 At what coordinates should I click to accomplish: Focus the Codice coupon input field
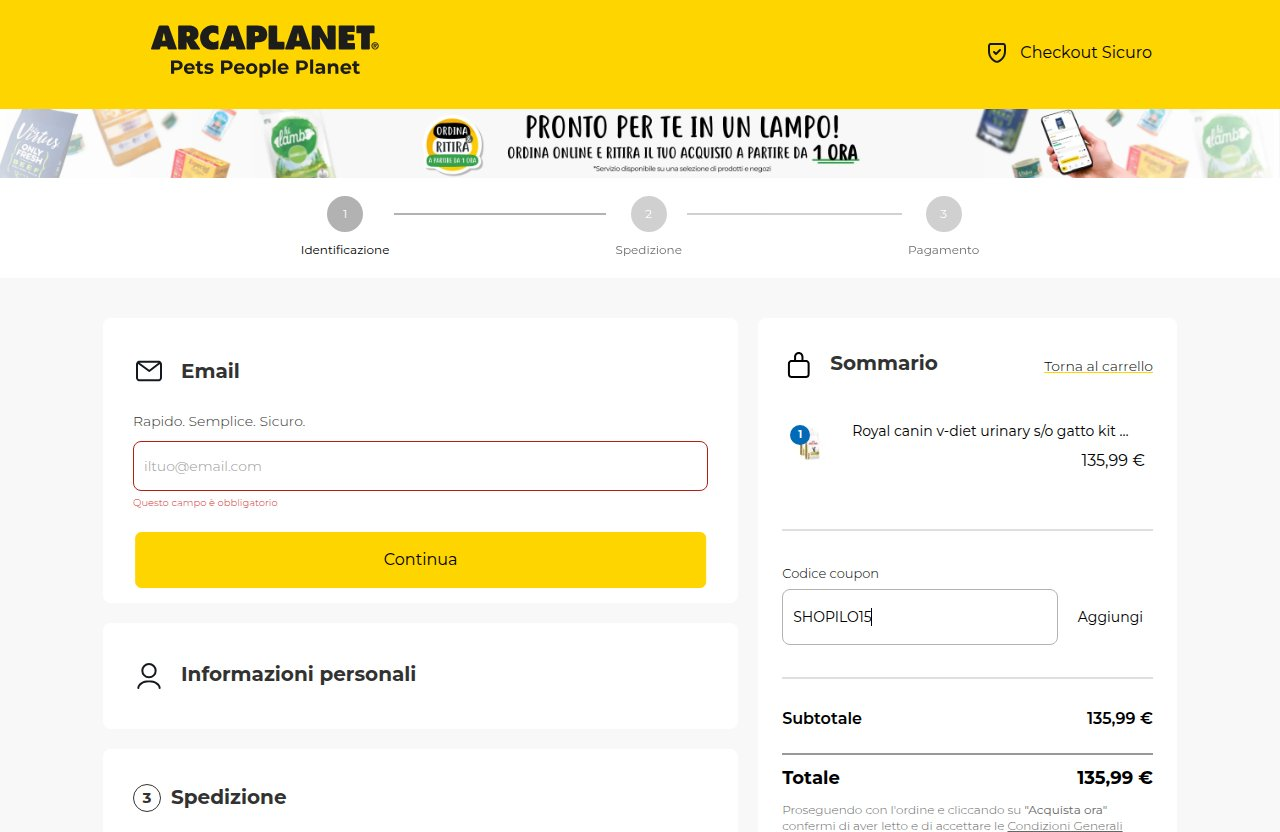920,617
